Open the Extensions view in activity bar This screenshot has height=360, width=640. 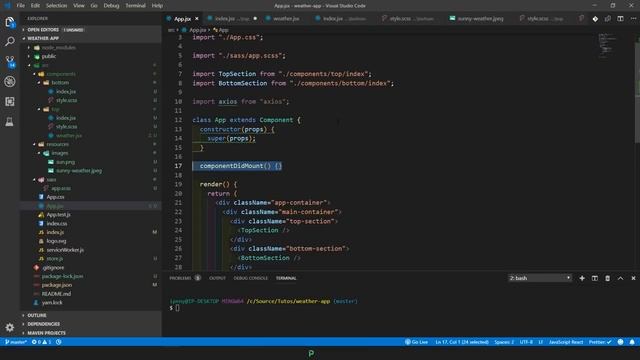(10, 101)
